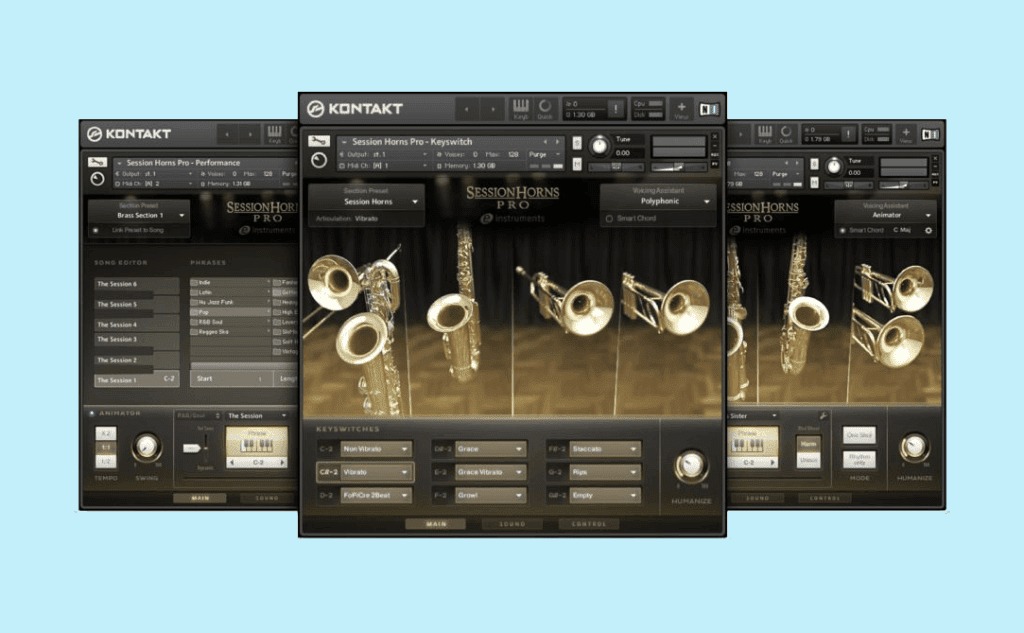Open the Keyb keyboard panel in center window
Screen dimensions: 1024x633
coord(520,108)
